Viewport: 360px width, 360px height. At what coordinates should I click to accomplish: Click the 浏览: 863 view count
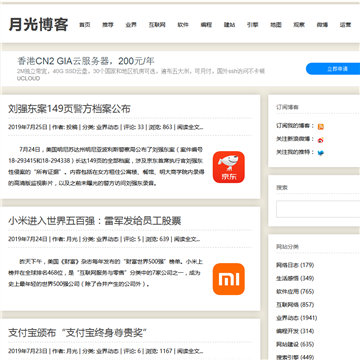click(161, 127)
